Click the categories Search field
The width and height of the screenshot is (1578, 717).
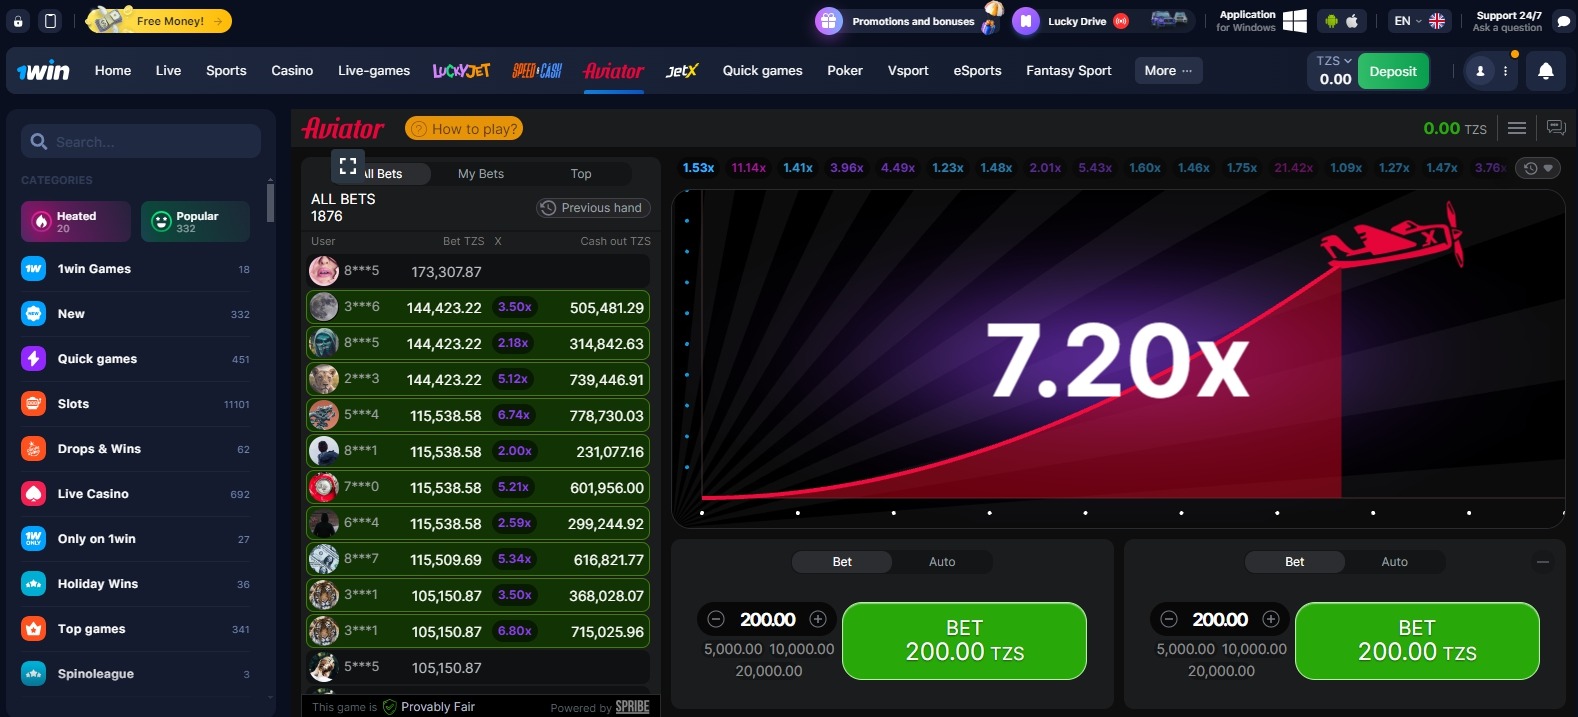[x=141, y=142]
